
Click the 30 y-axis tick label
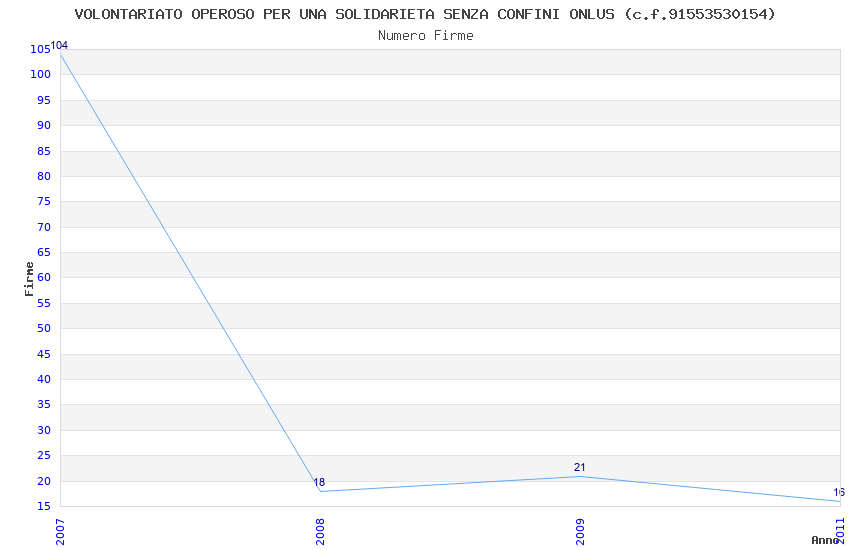(44, 430)
